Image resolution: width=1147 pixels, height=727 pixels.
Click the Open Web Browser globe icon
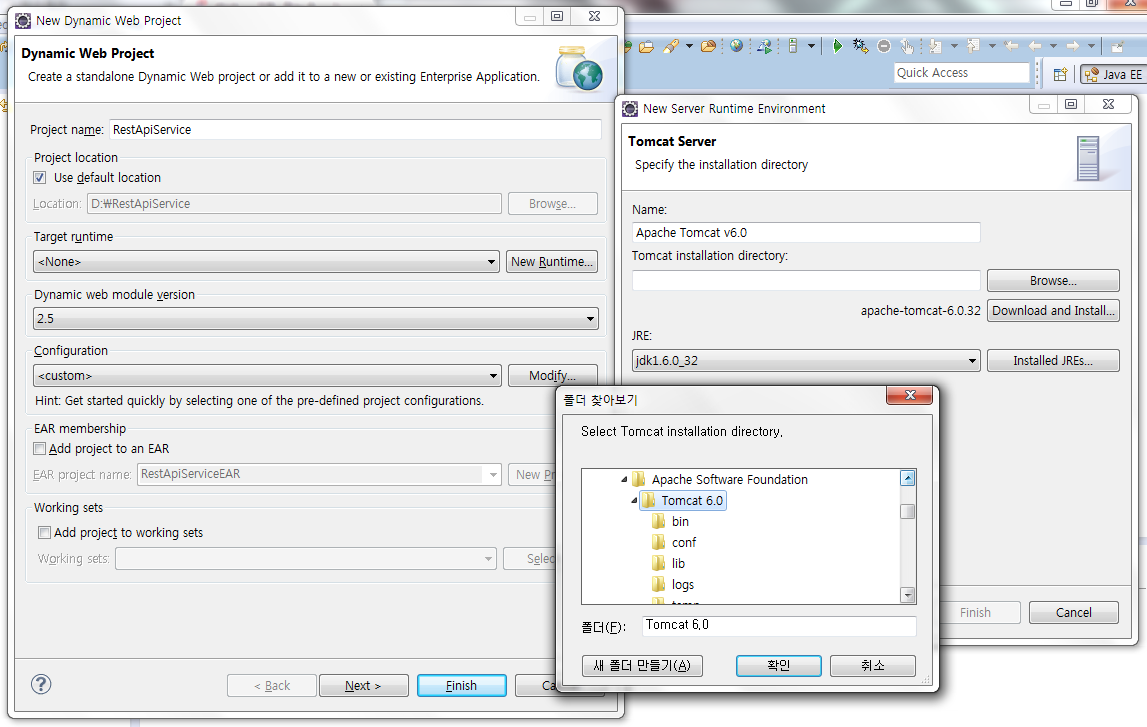[737, 46]
